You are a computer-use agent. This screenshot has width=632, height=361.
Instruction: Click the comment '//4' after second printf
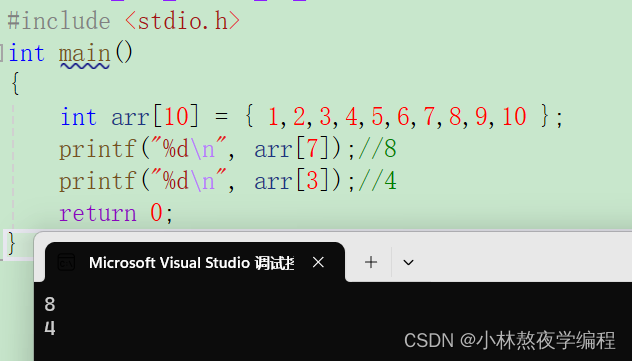click(x=378, y=181)
